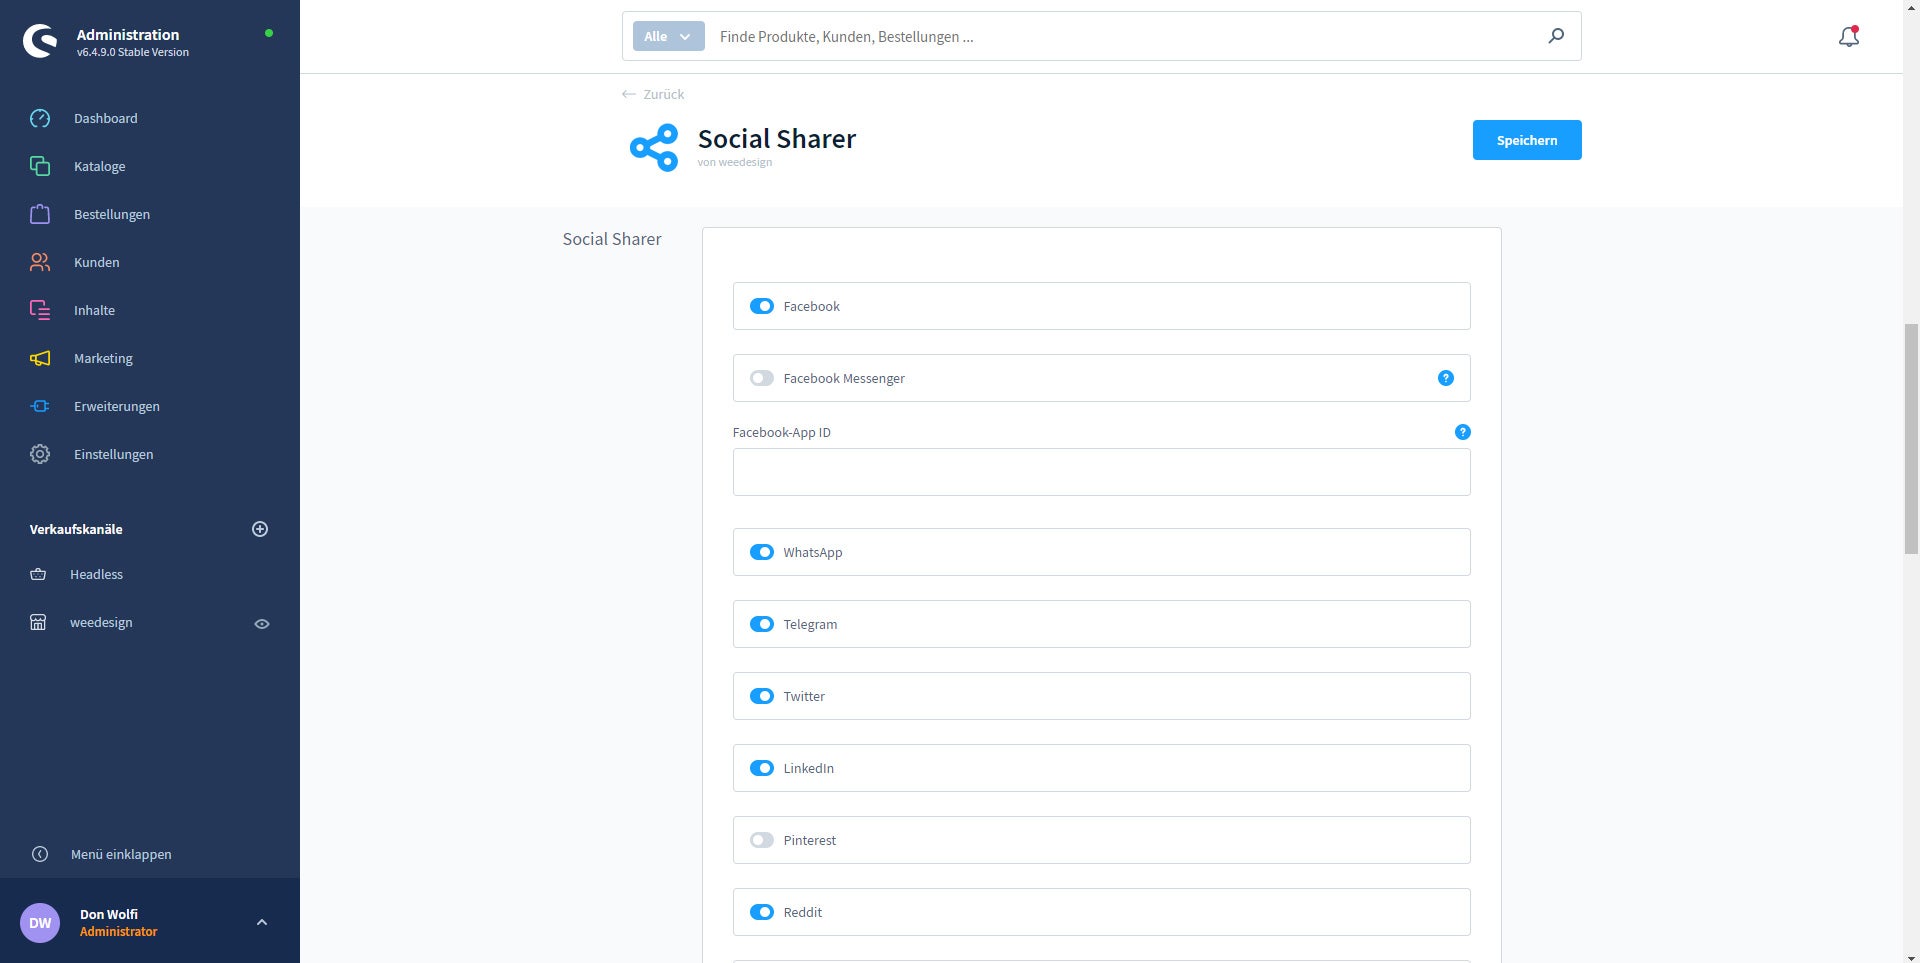Click the vertical page scrollbar thumb
The image size is (1920, 963).
pos(1911,438)
